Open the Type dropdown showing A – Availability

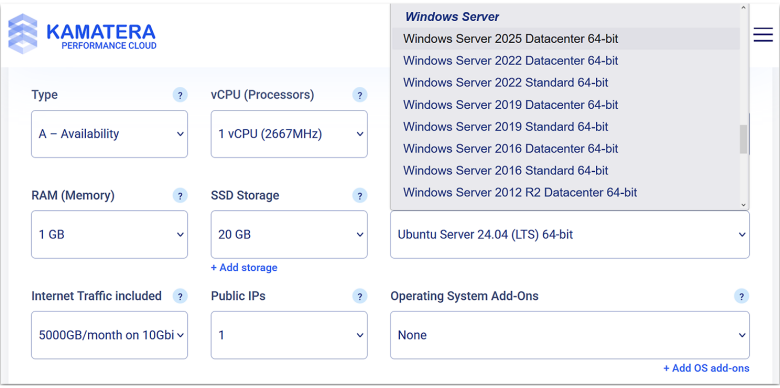pyautogui.click(x=109, y=134)
